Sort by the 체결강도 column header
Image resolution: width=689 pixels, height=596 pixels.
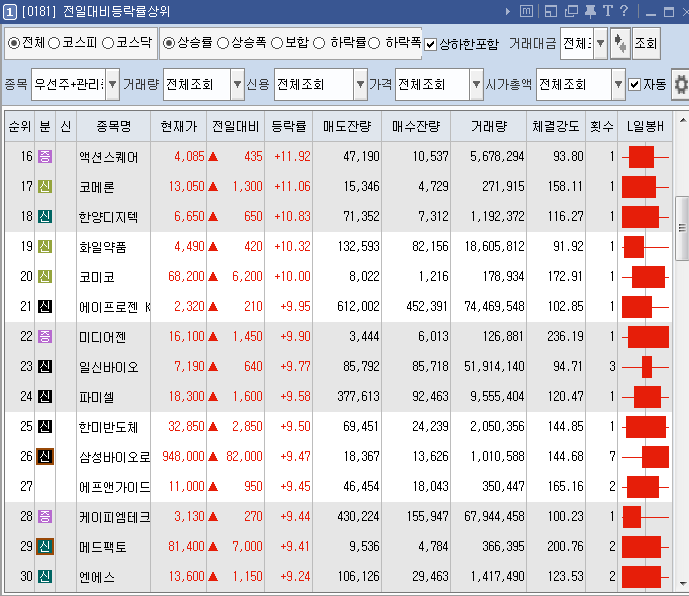(x=556, y=127)
